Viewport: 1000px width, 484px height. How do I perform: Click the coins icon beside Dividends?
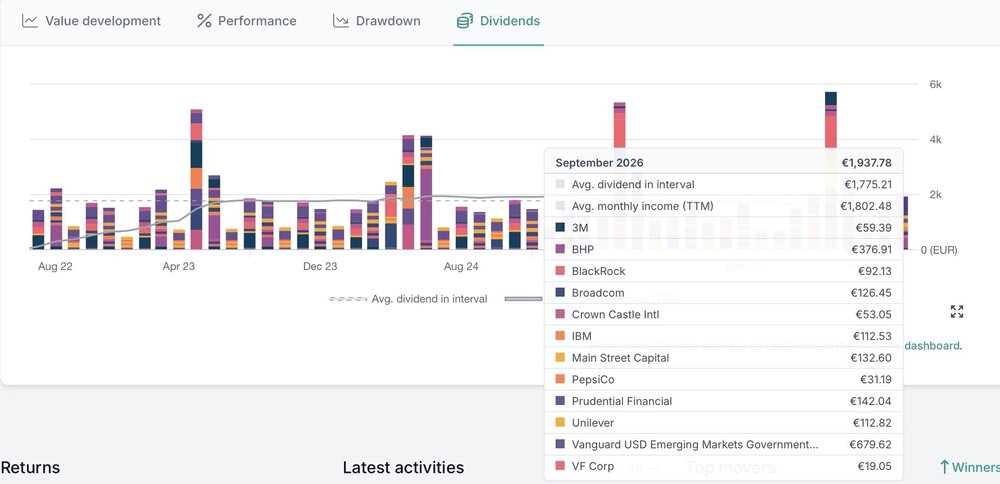click(x=464, y=21)
